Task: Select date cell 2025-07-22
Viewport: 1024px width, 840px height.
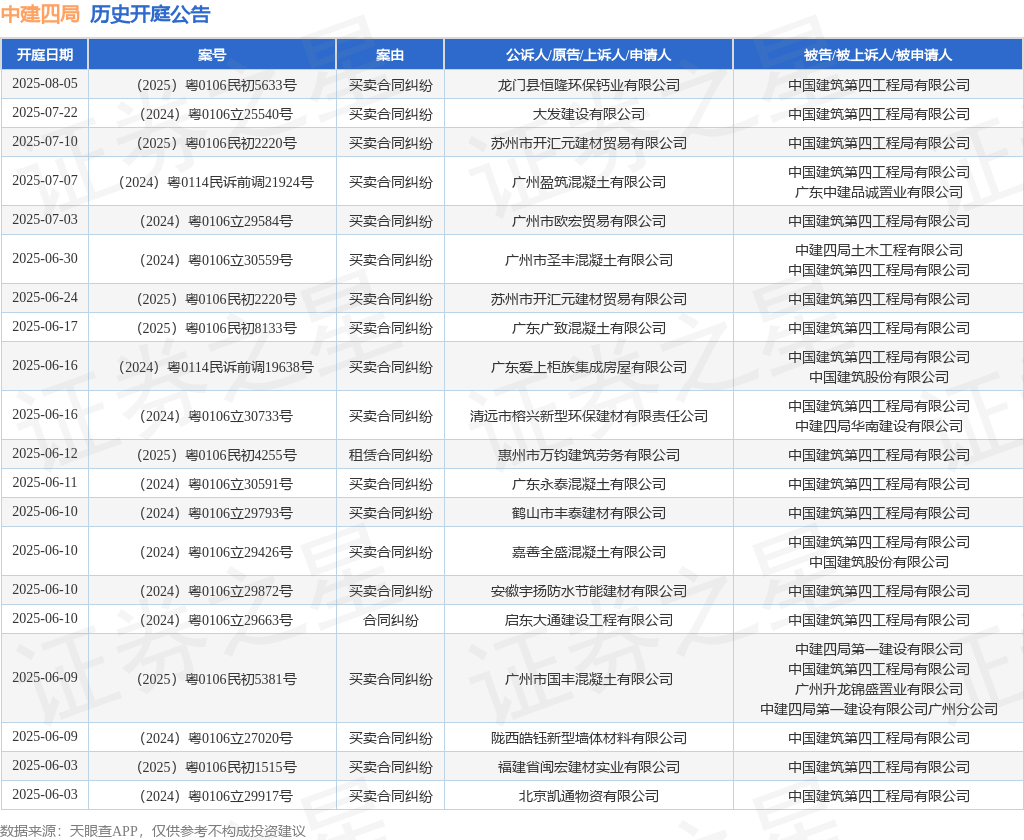Action: 44,113
